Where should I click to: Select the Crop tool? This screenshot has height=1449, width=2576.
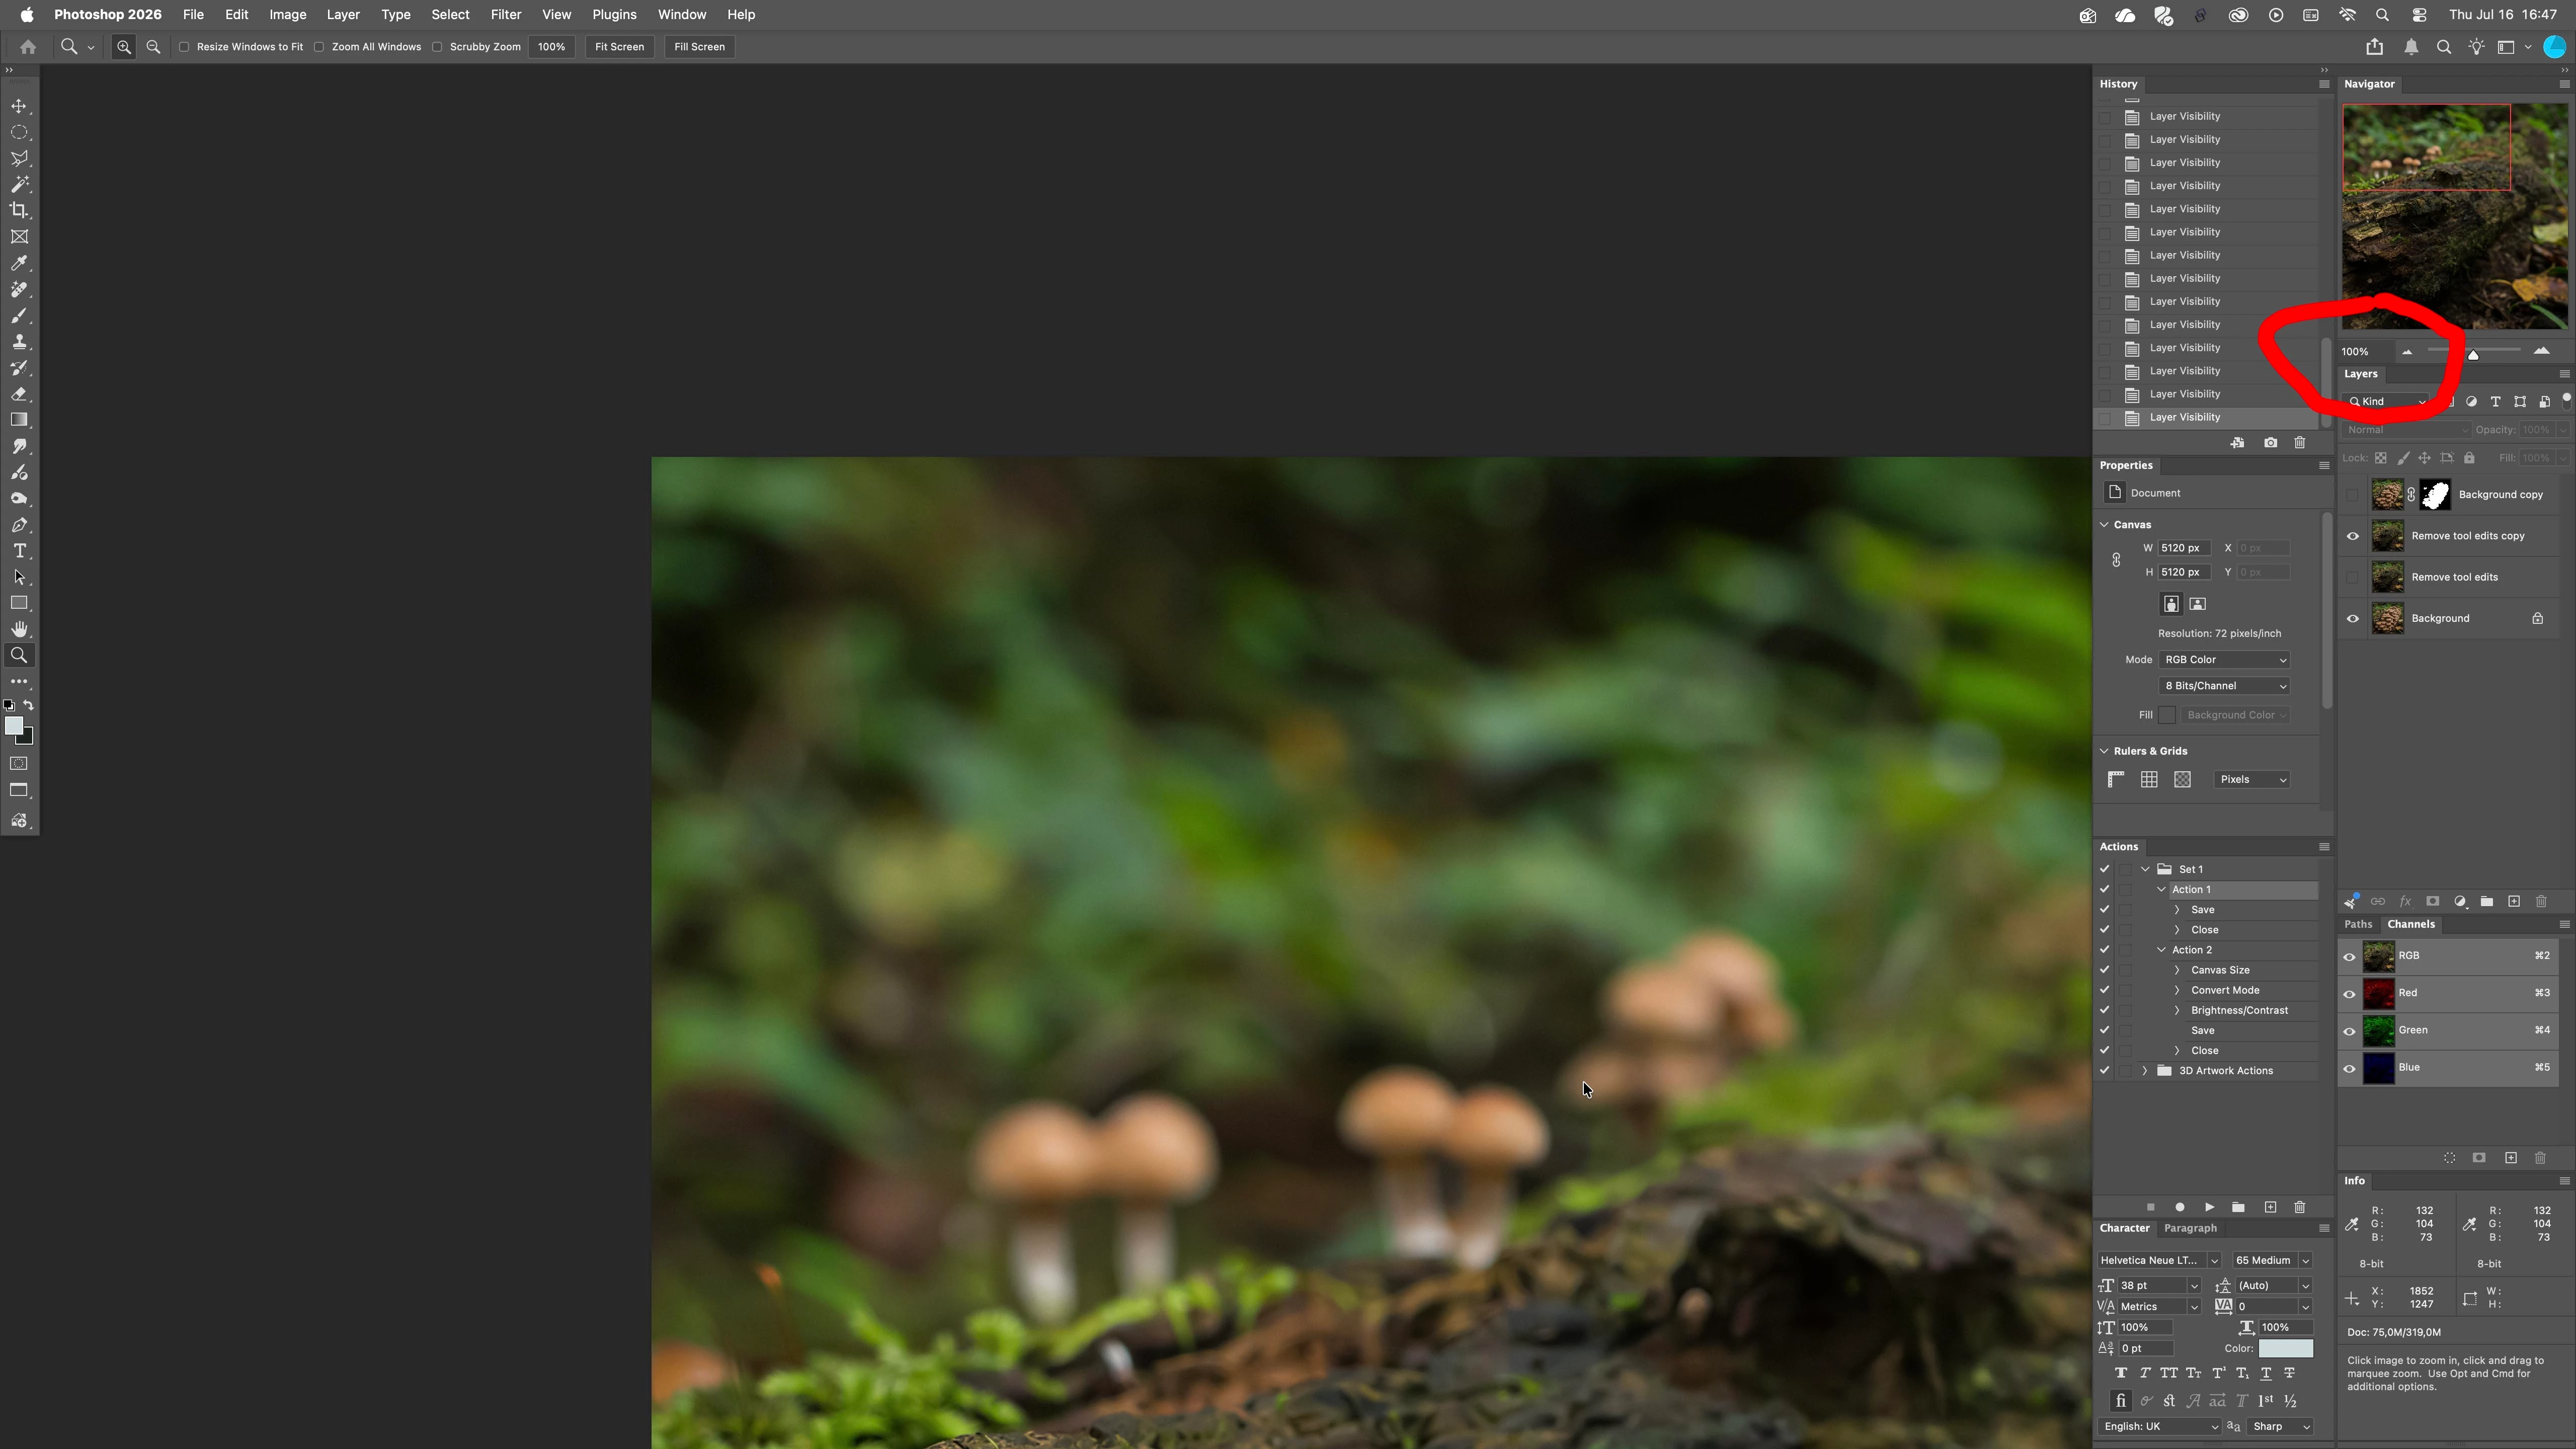click(19, 210)
